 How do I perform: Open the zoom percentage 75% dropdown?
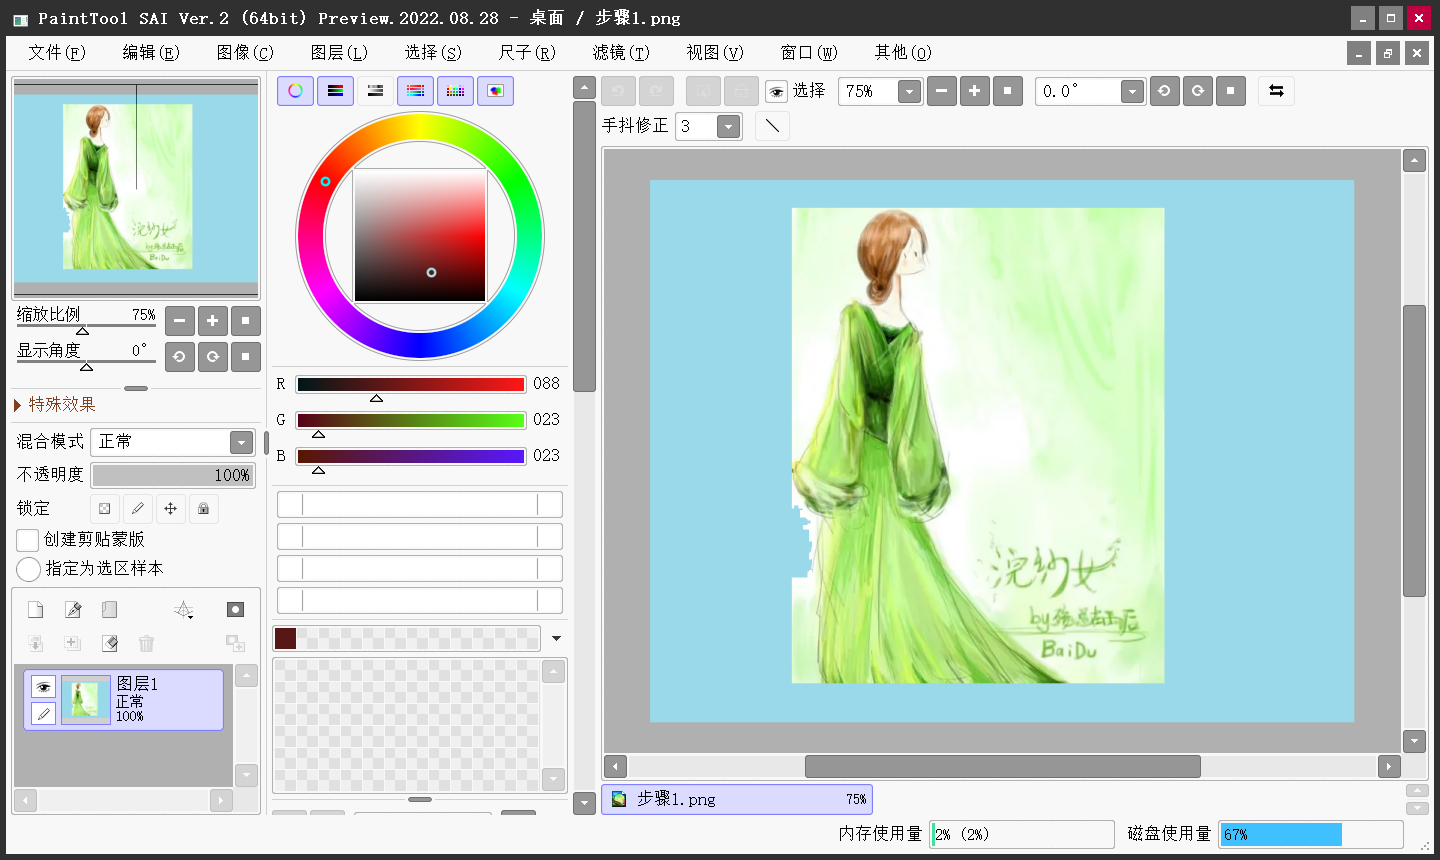[x=909, y=92]
